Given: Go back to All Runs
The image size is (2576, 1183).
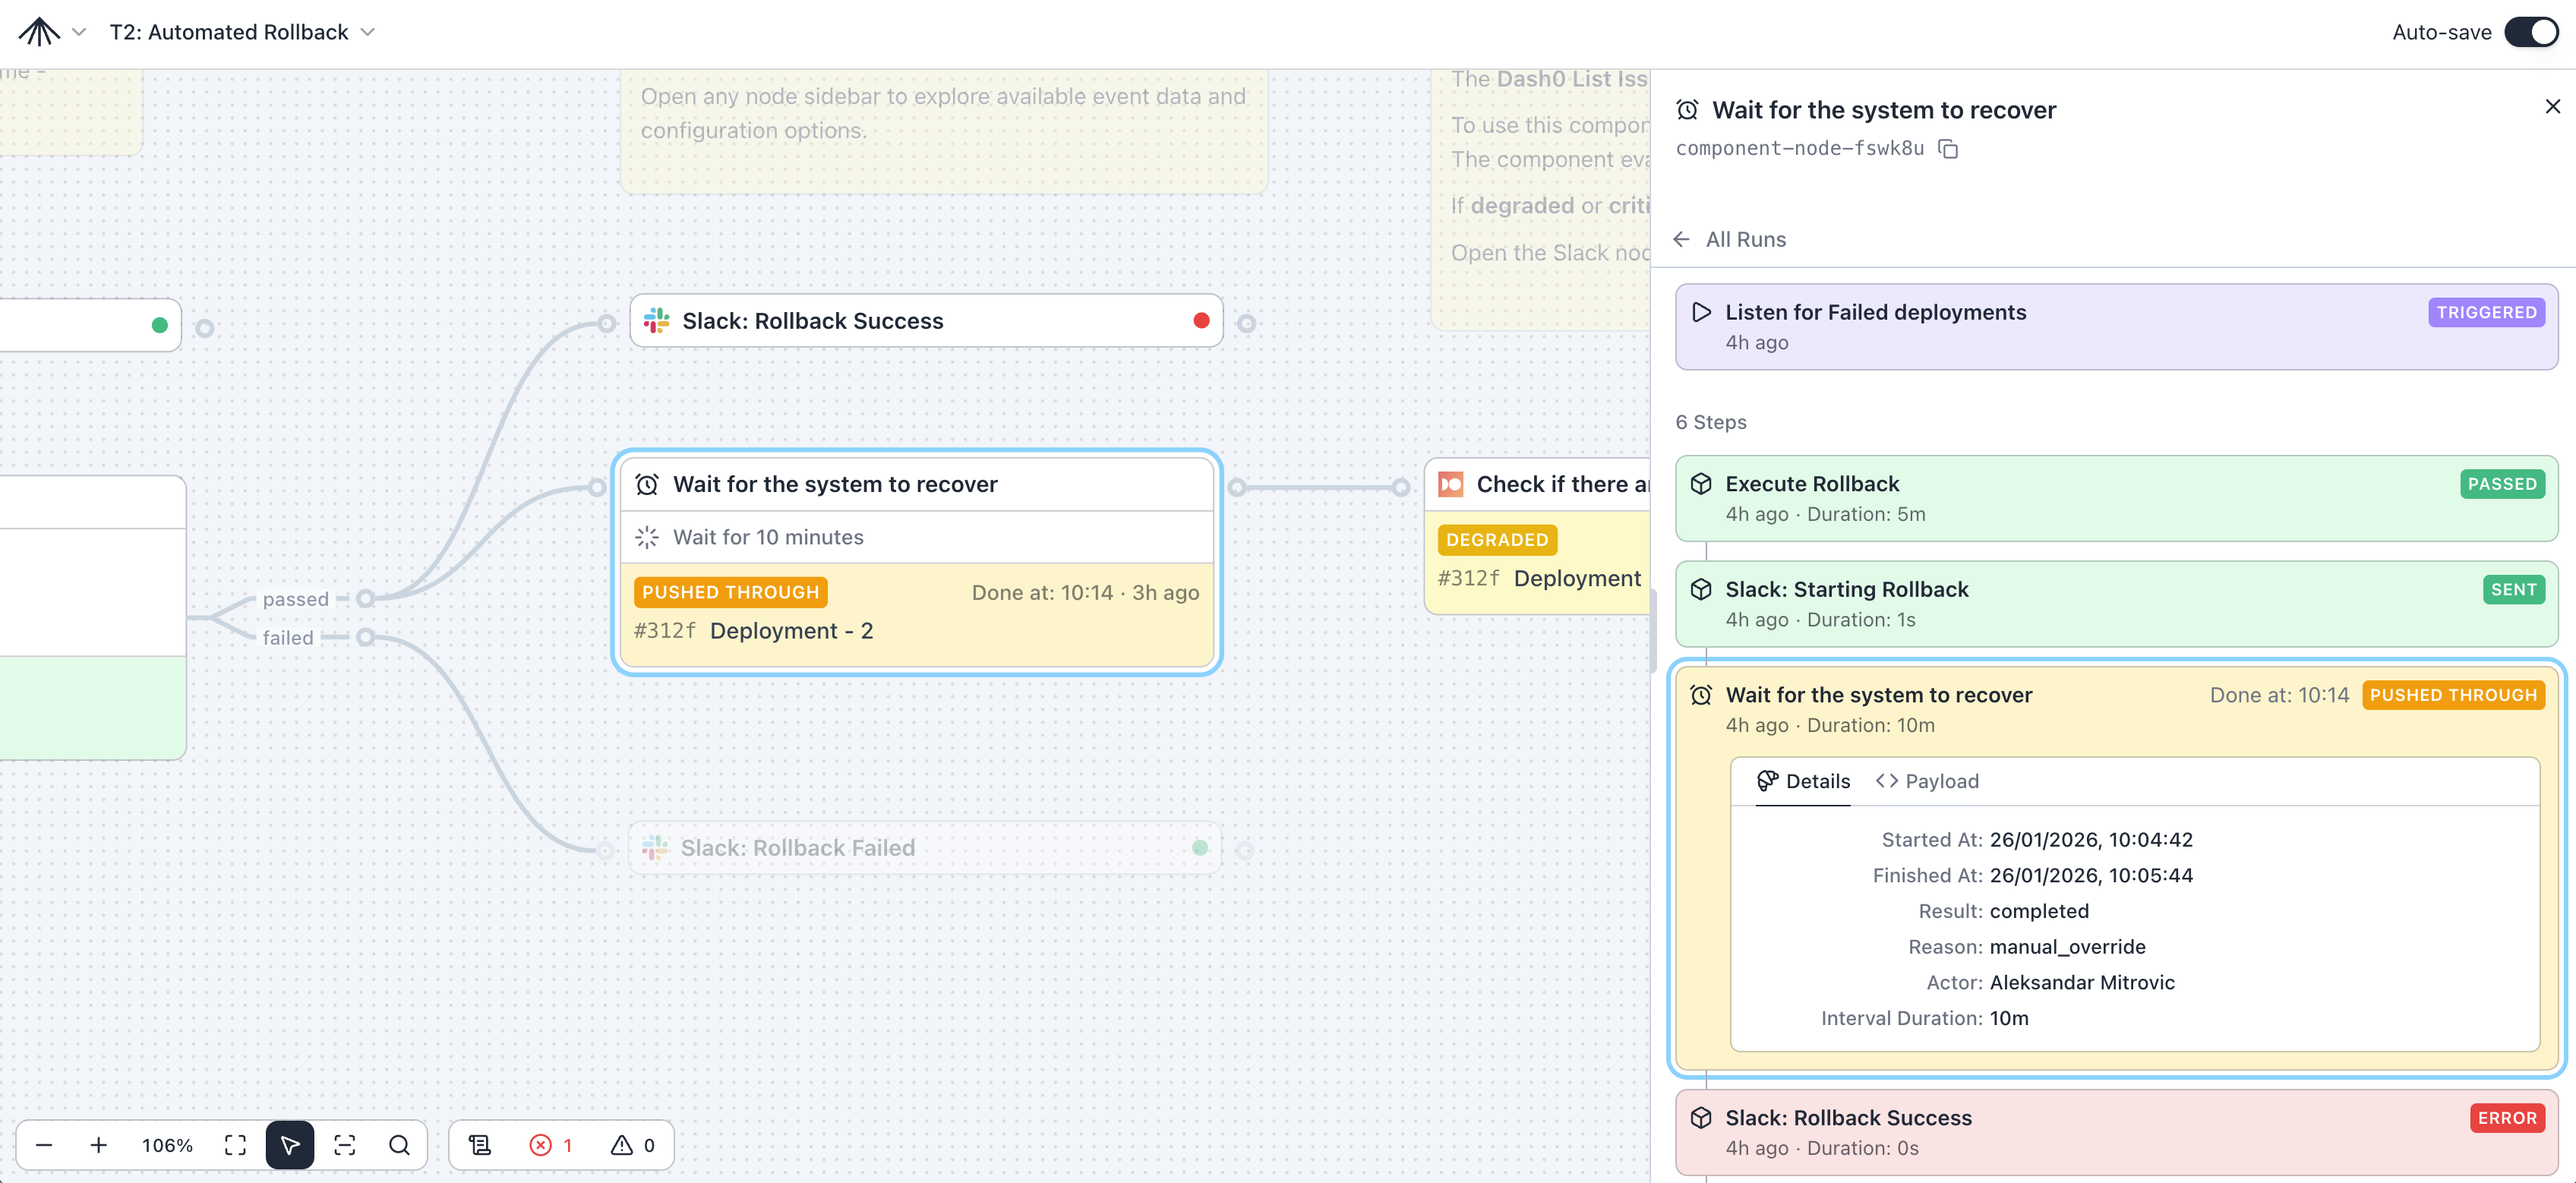Looking at the screenshot, I should (x=1731, y=239).
